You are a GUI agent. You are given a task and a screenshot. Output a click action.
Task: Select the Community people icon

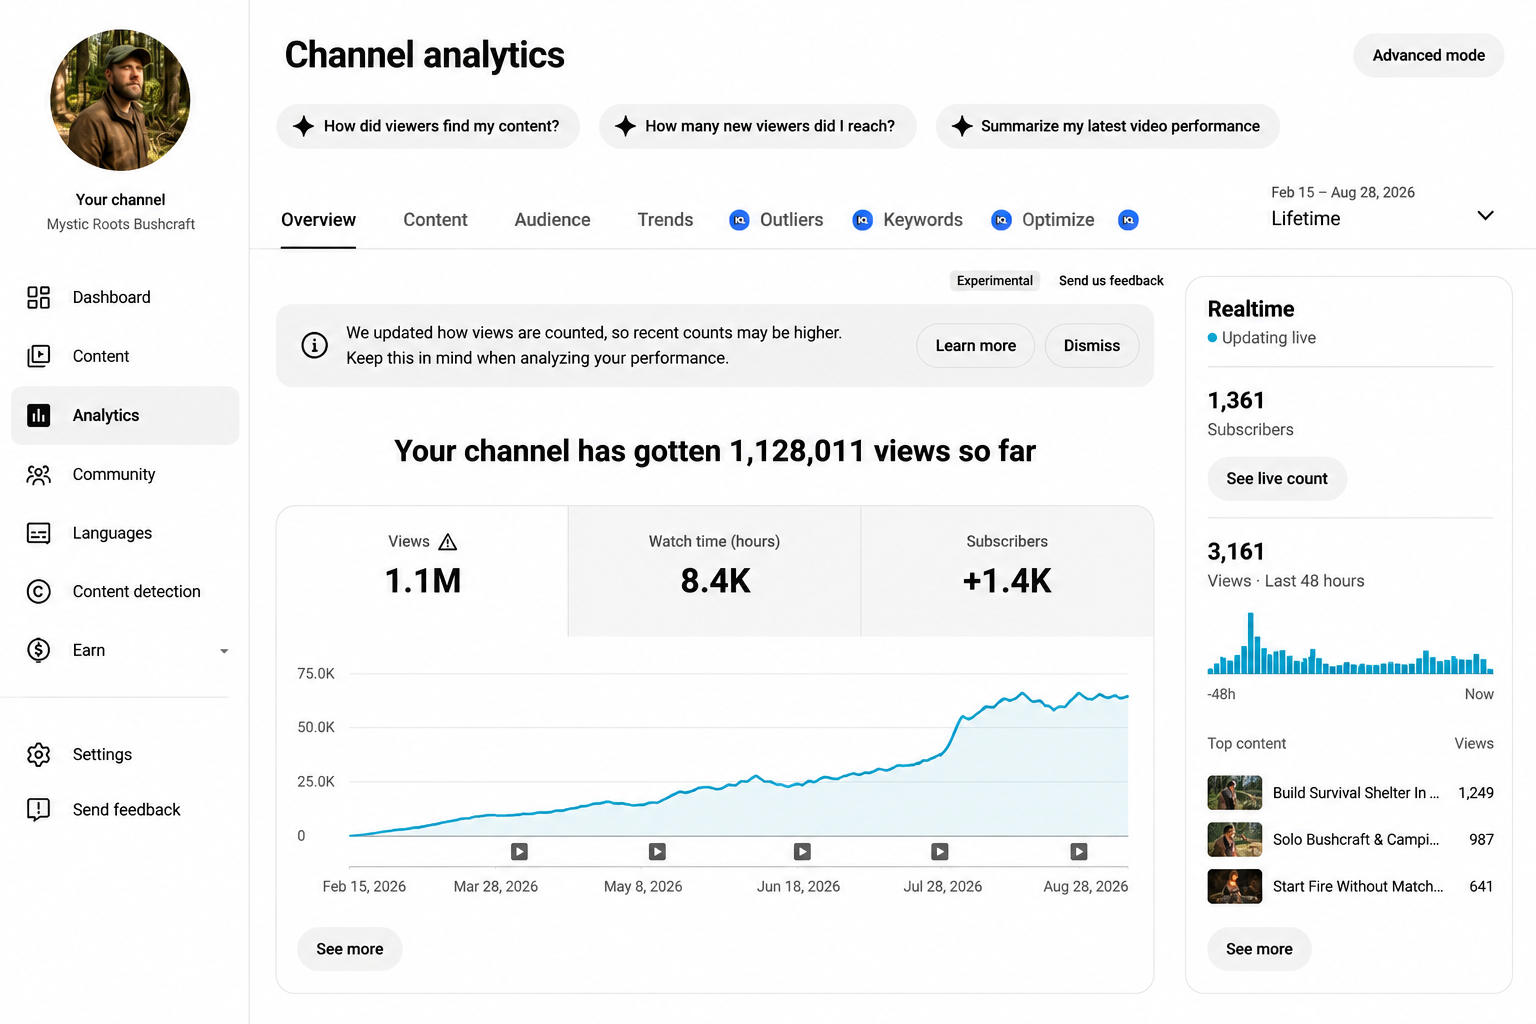coord(38,474)
